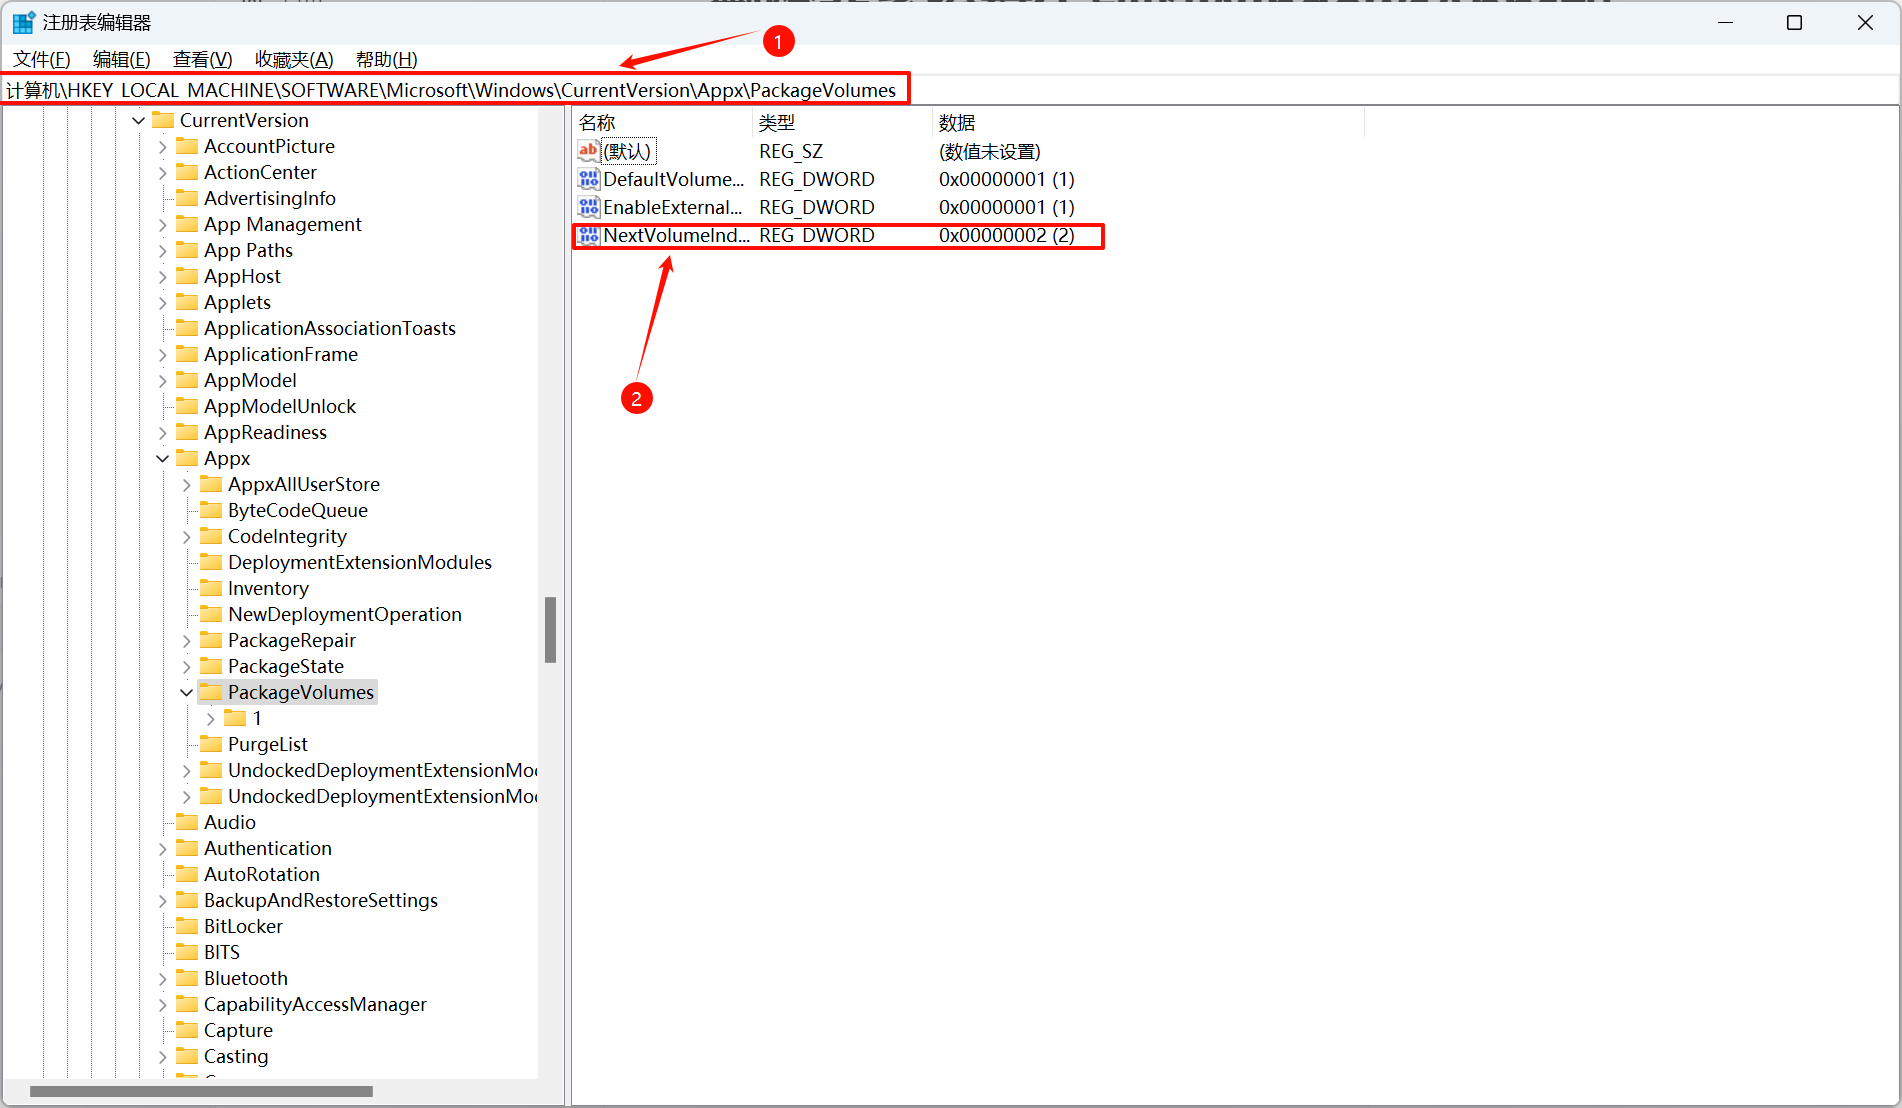This screenshot has width=1902, height=1108.
Task: Expand the Bluetooth tree node
Action: pyautogui.click(x=163, y=978)
